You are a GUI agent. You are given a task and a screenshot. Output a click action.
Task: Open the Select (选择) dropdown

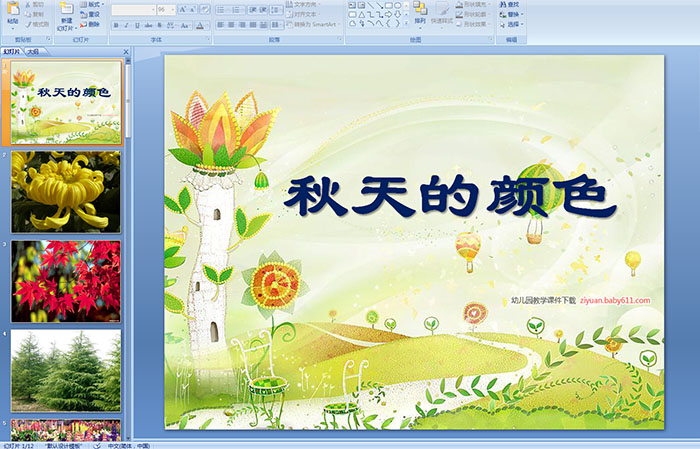(x=511, y=24)
